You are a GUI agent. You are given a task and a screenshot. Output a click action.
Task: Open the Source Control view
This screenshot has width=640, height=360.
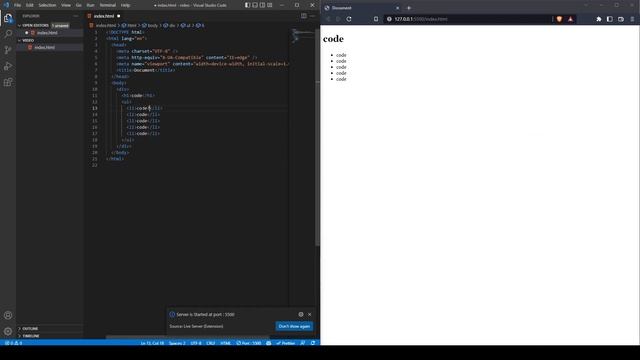click(x=8, y=50)
